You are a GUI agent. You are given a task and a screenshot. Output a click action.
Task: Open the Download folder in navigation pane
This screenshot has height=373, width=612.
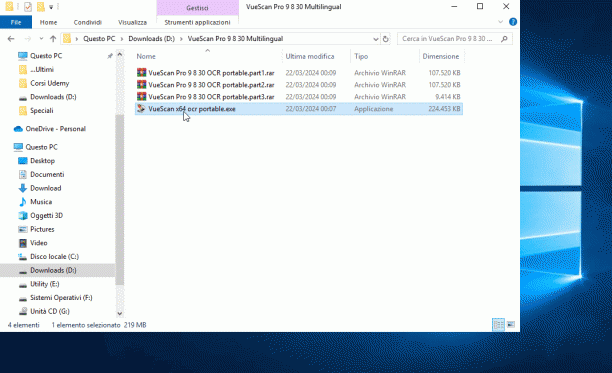[x=46, y=188]
